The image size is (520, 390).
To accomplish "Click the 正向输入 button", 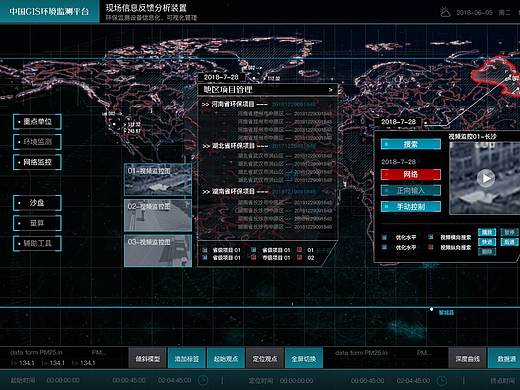I will pos(411,191).
